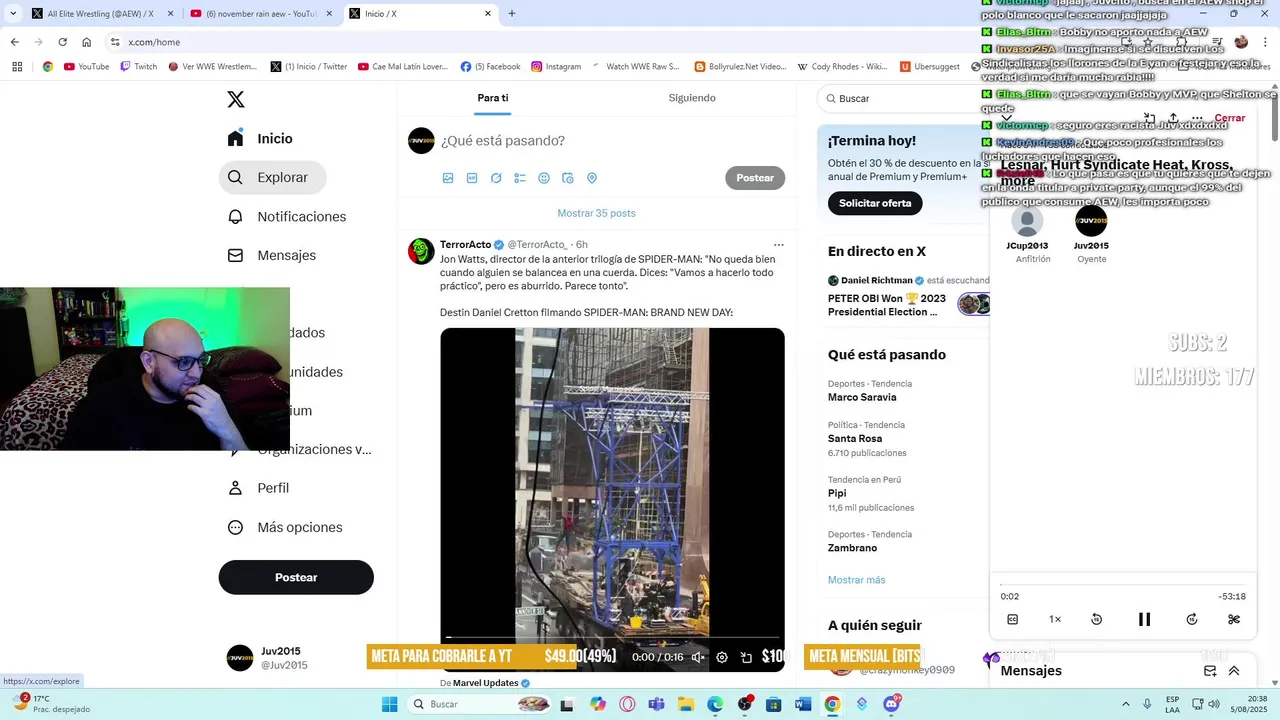Viewport: 1280px width, 720px height.
Task: Rewind 15 seconds in Space player
Action: pos(1096,619)
